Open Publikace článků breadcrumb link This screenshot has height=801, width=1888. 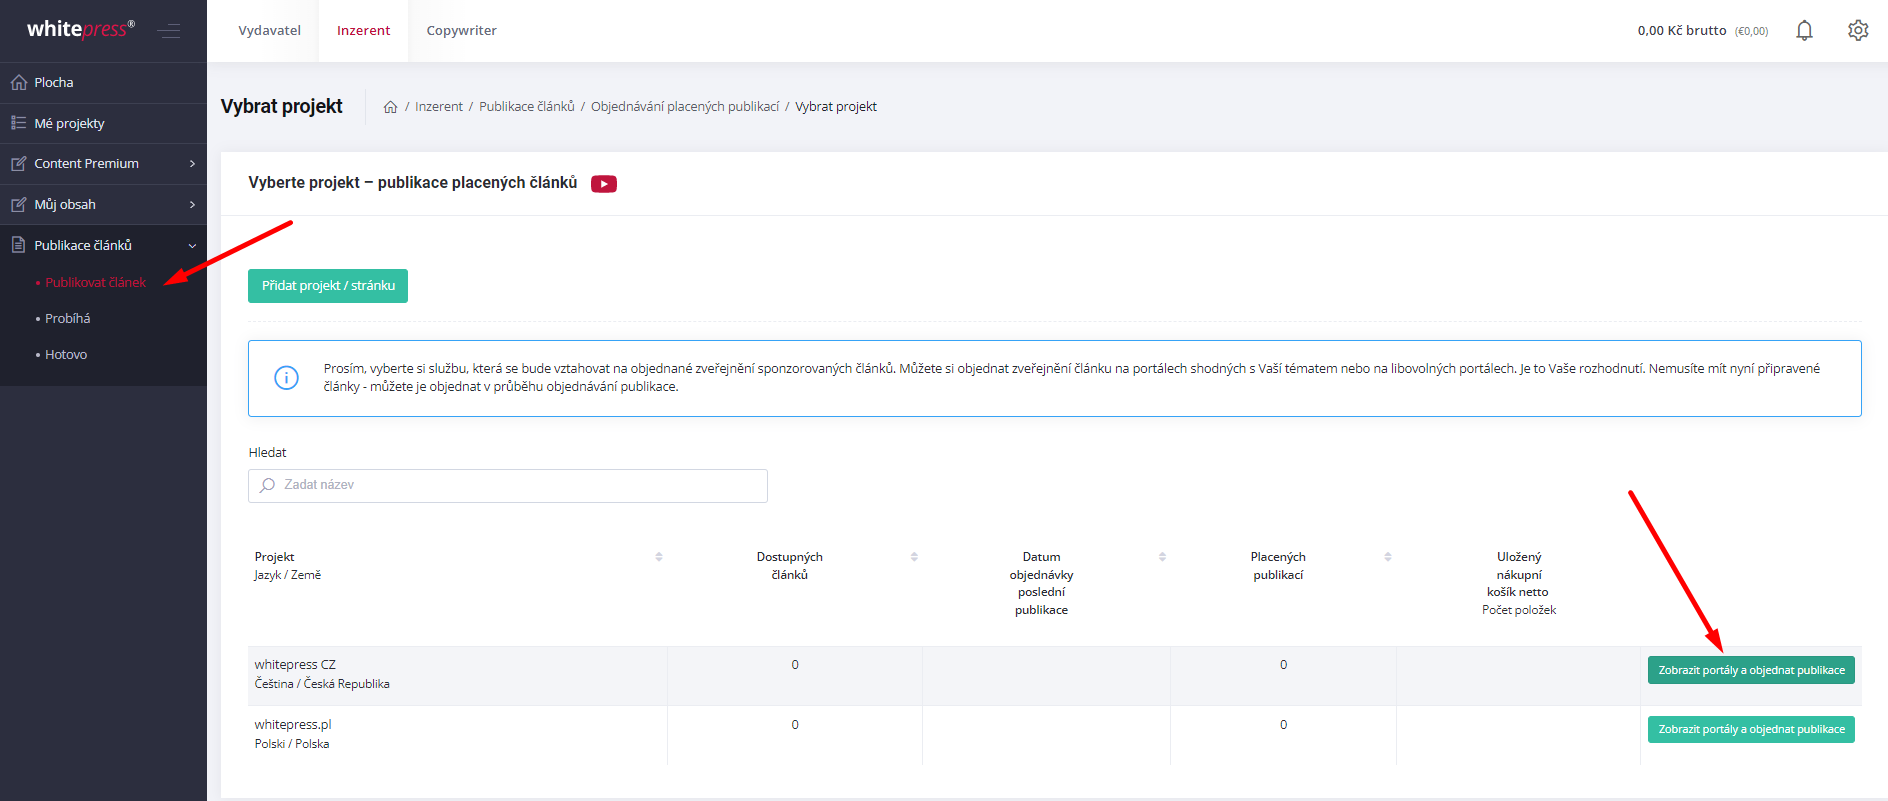527,107
